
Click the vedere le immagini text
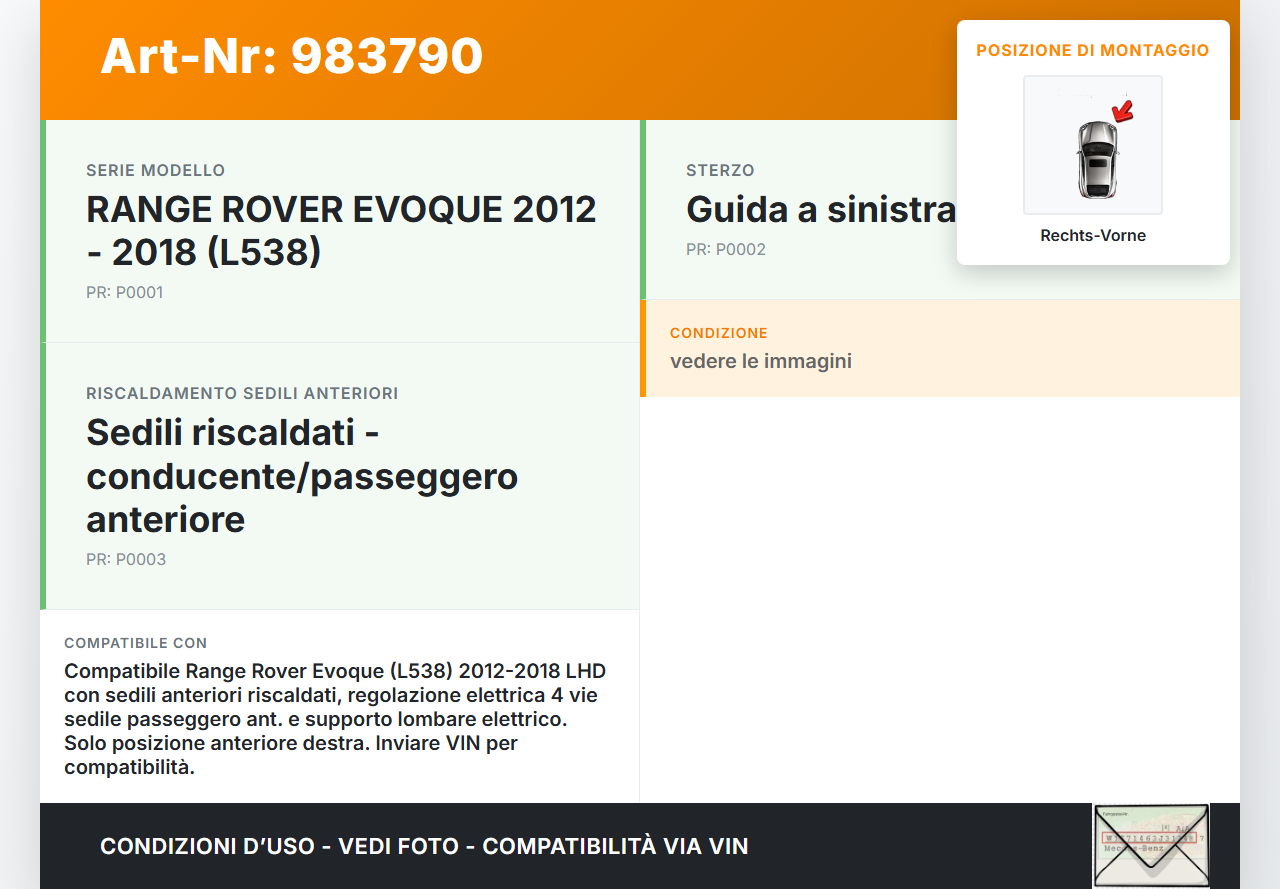coord(761,361)
